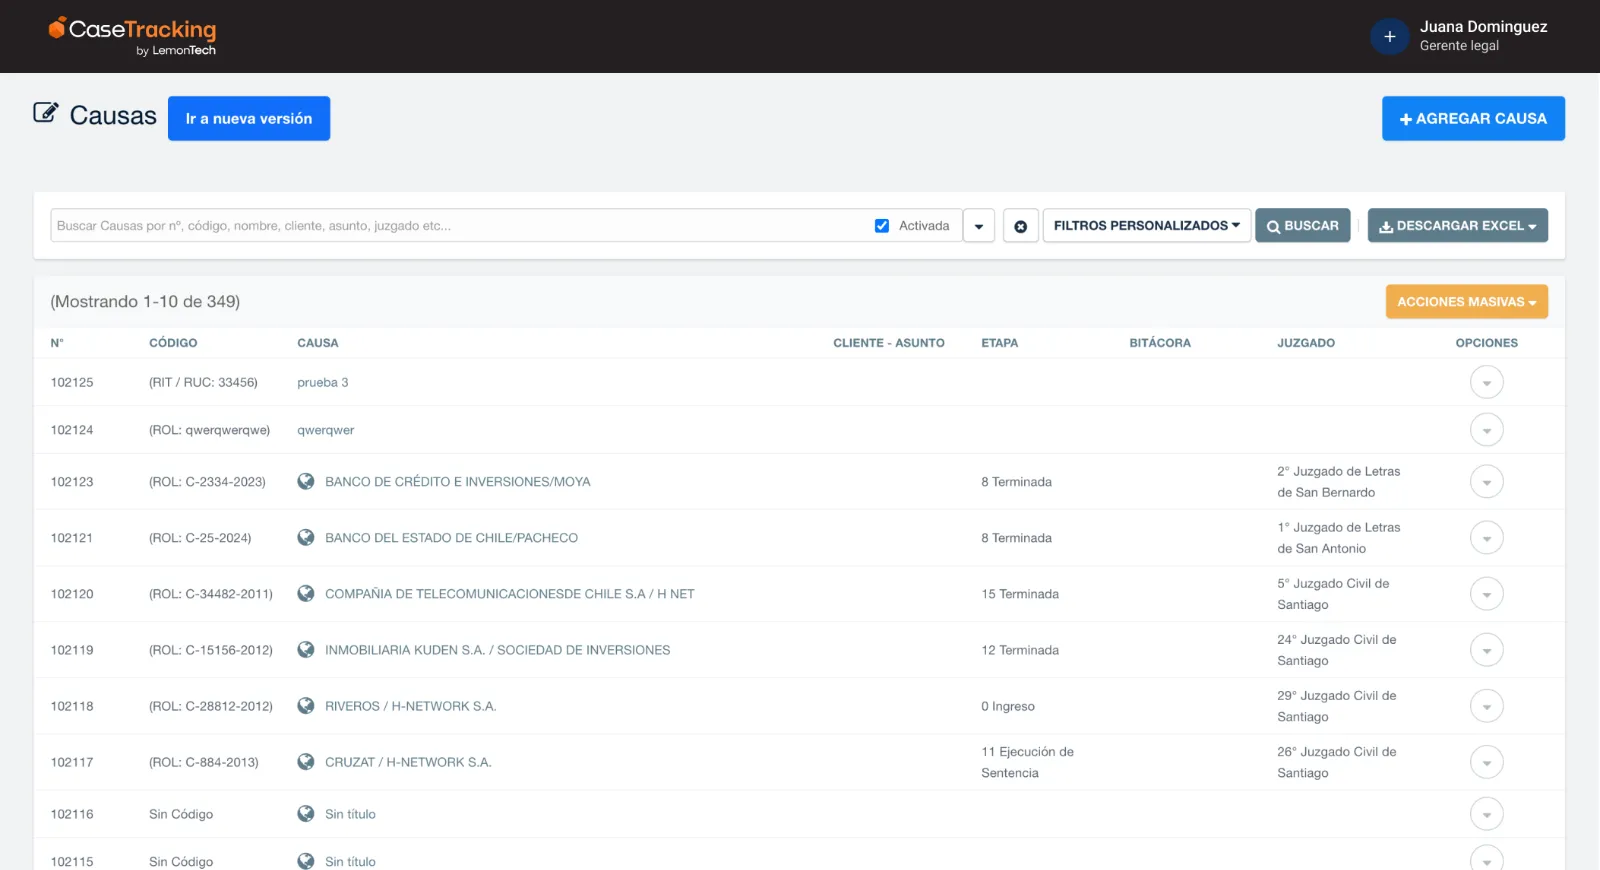Click the CaseTracking logo in header

pyautogui.click(x=132, y=36)
